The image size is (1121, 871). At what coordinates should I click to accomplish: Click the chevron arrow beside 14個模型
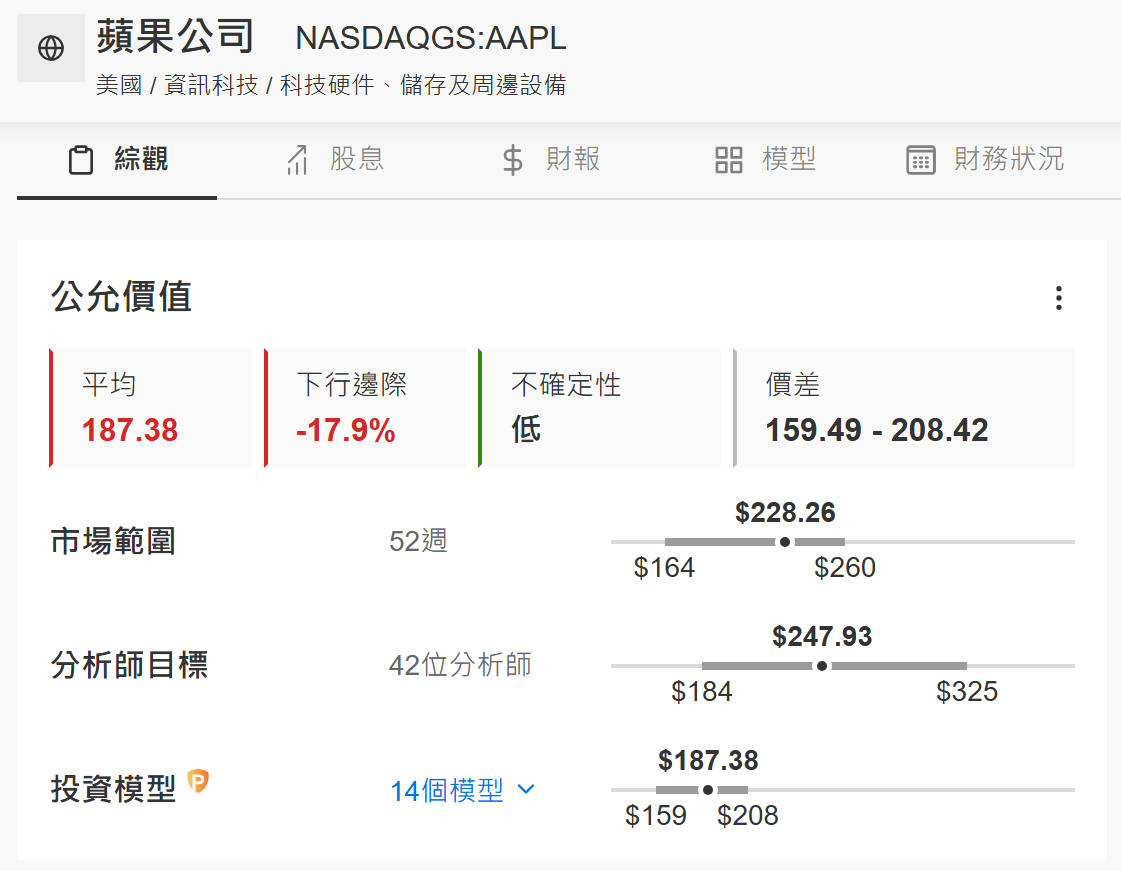(x=526, y=790)
